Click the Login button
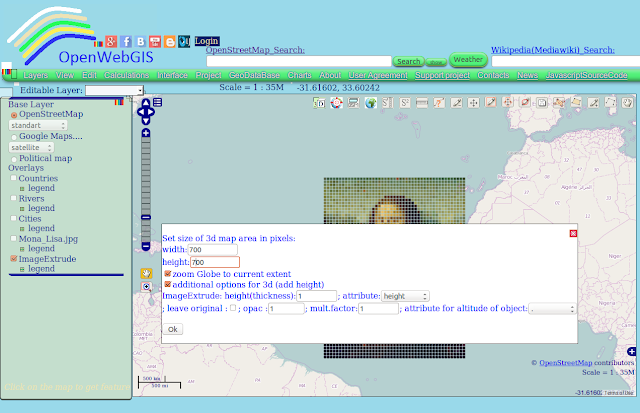 click(207, 41)
